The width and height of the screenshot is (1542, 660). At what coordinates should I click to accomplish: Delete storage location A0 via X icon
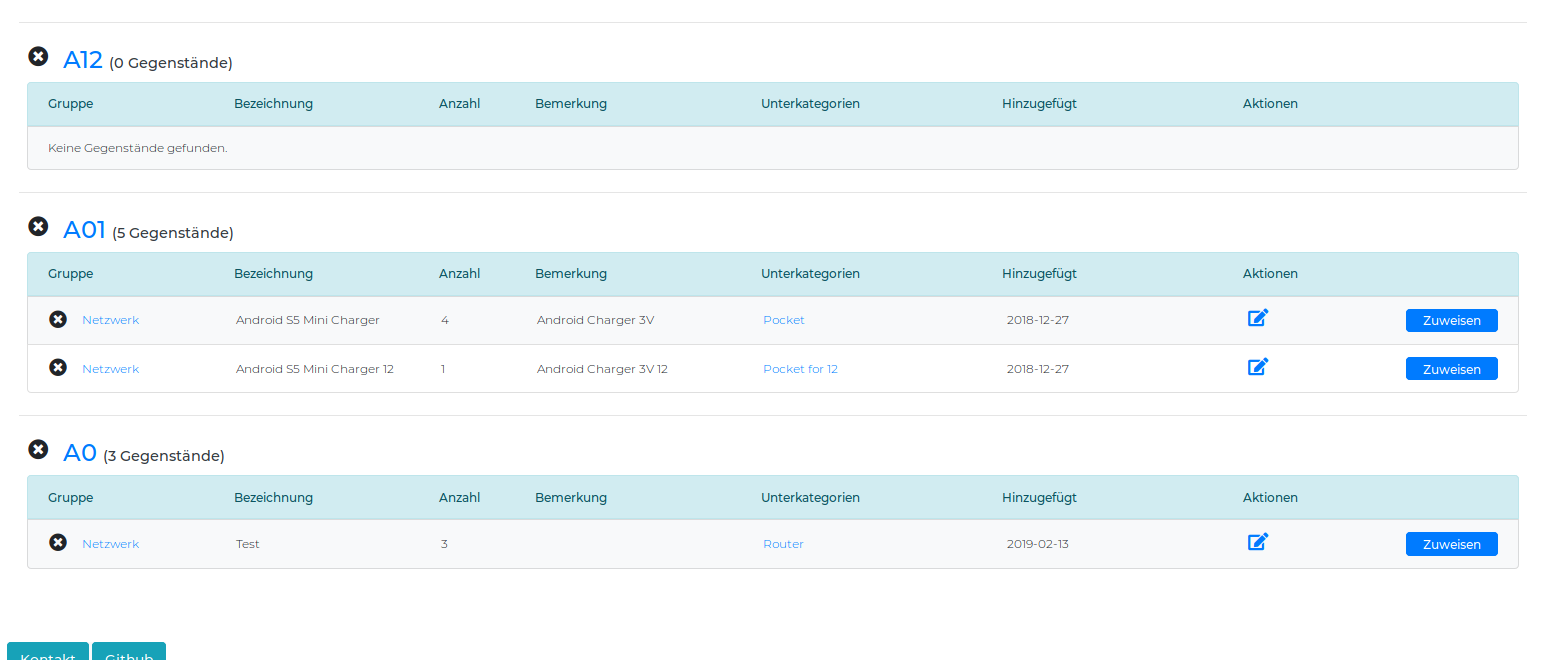(38, 450)
